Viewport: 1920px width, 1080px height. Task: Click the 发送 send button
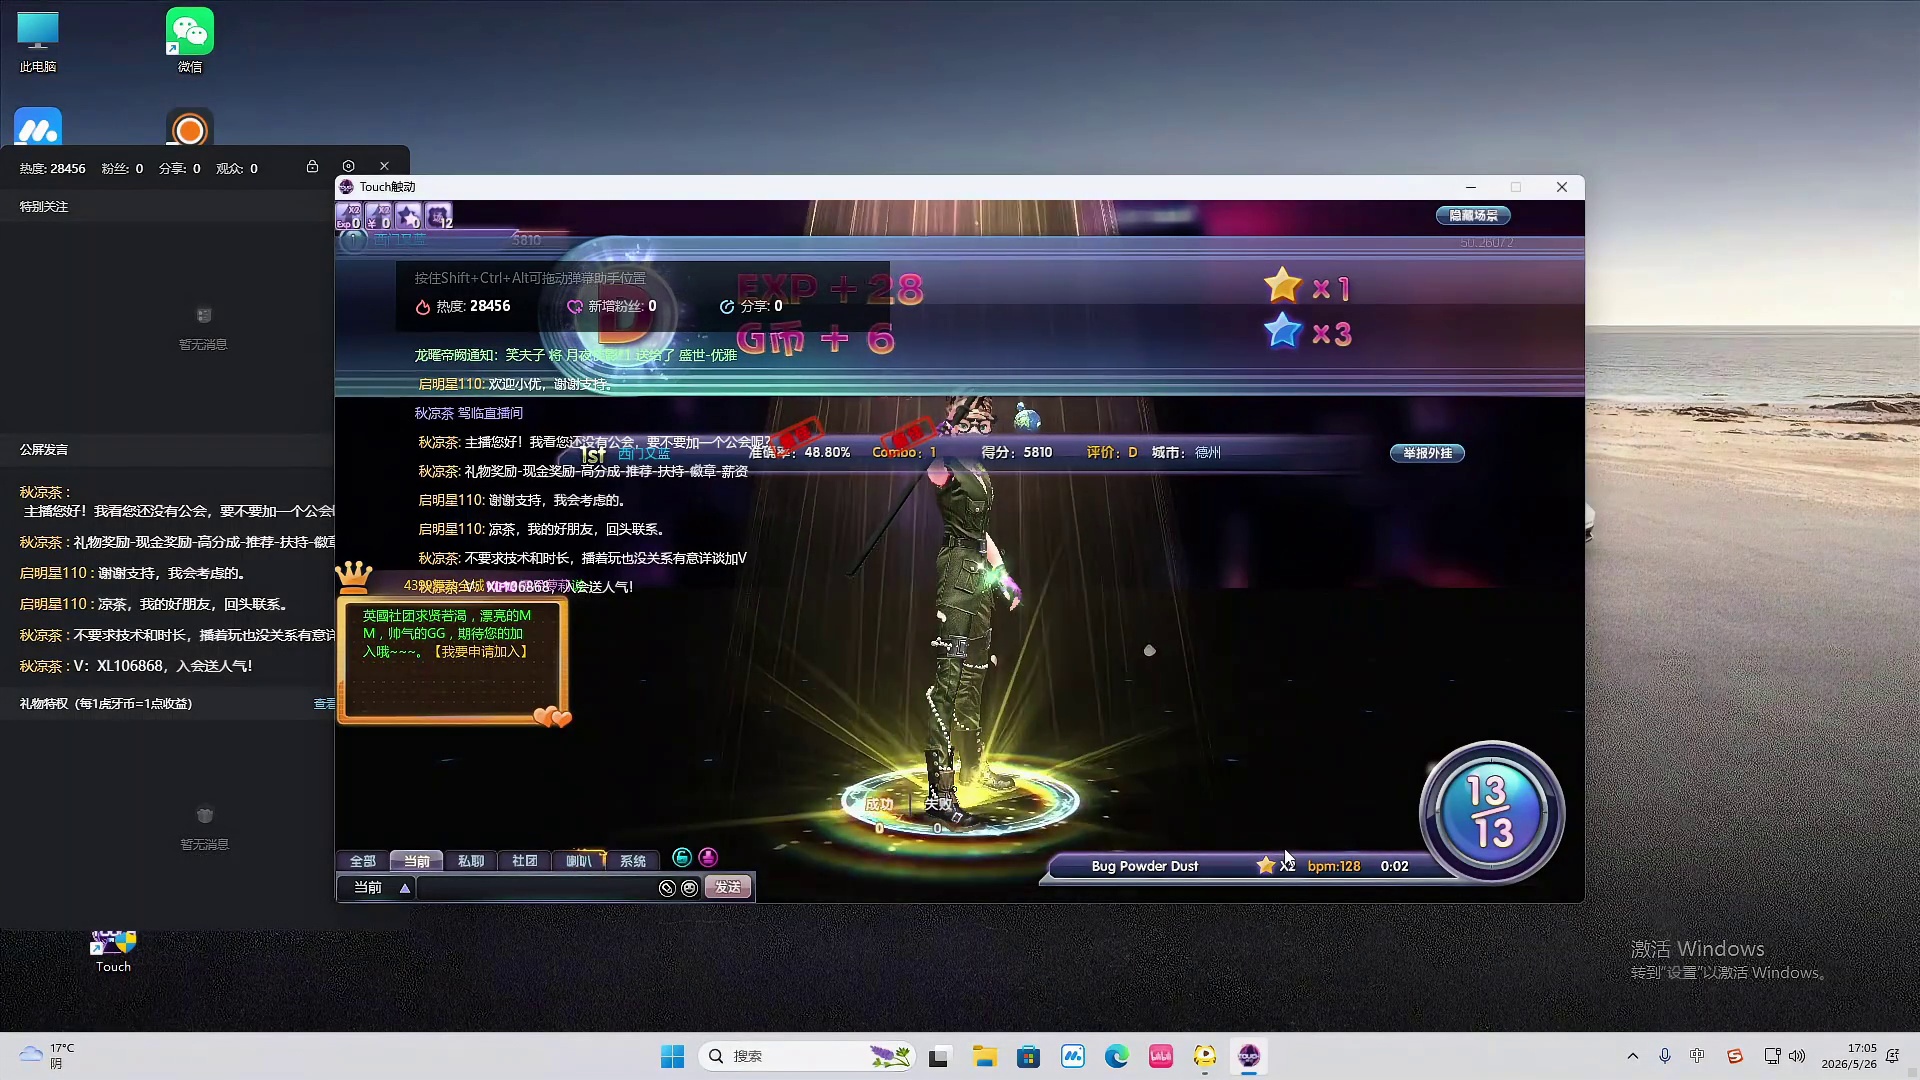(728, 887)
